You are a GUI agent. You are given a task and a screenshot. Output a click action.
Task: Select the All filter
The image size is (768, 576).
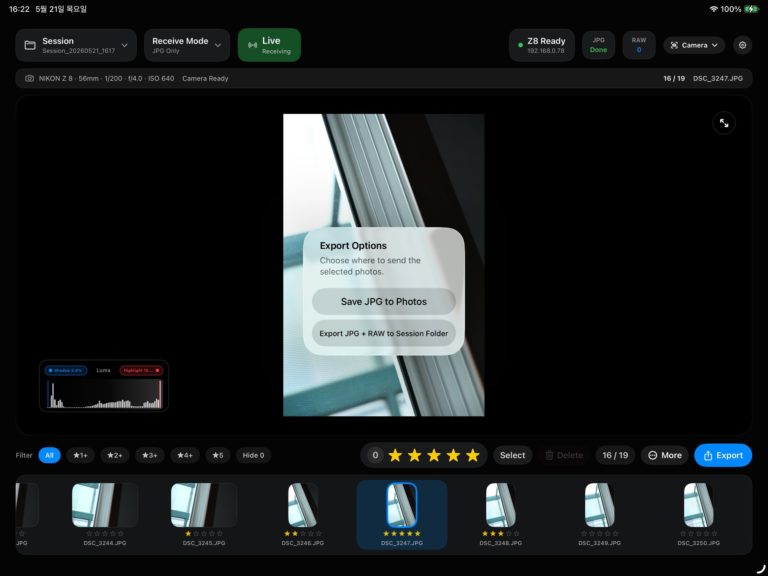coord(49,455)
